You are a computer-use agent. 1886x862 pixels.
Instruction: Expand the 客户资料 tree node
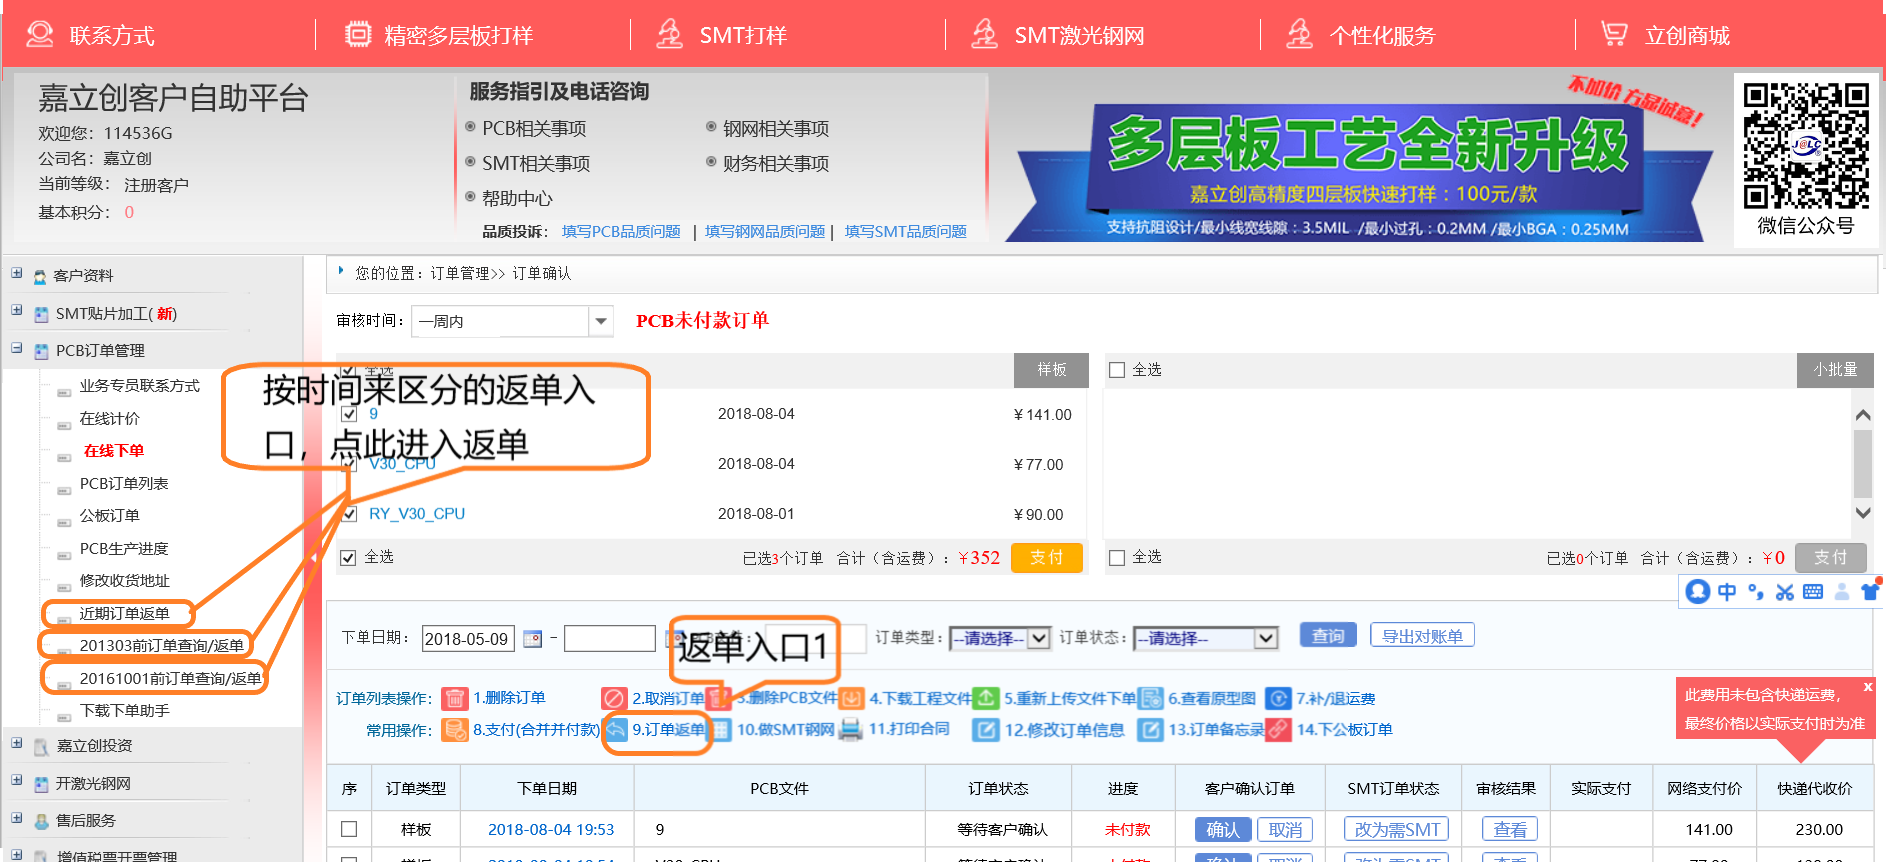[x=17, y=273]
